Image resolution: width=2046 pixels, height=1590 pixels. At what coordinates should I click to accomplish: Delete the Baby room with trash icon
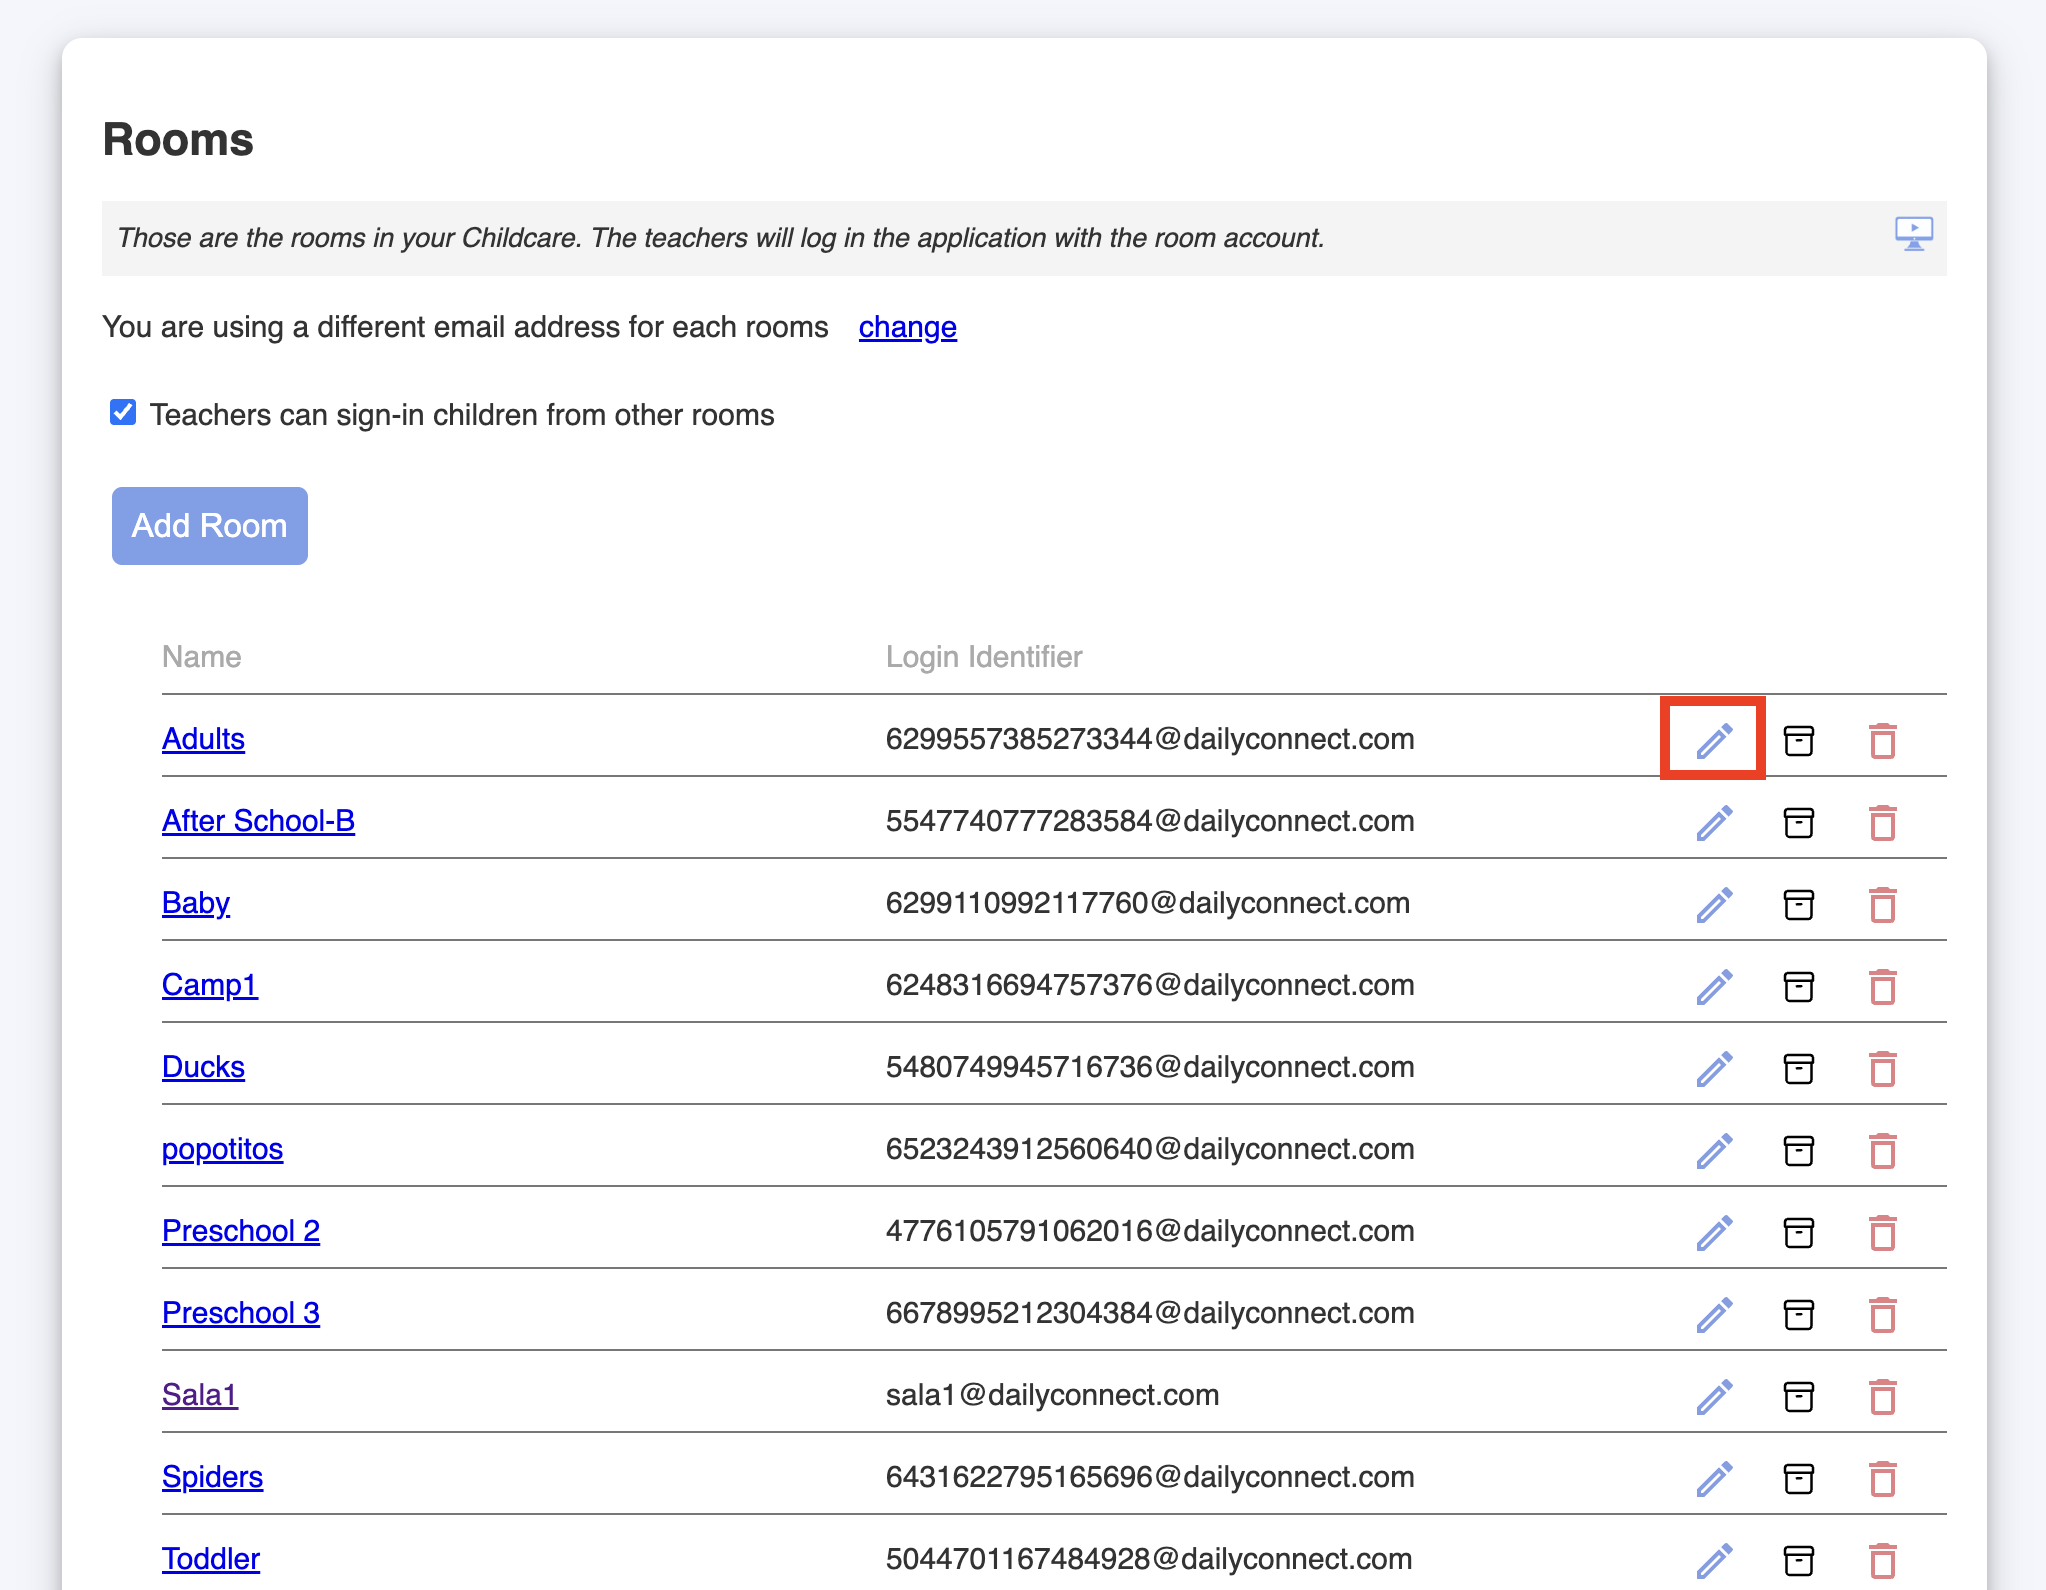(x=1882, y=905)
